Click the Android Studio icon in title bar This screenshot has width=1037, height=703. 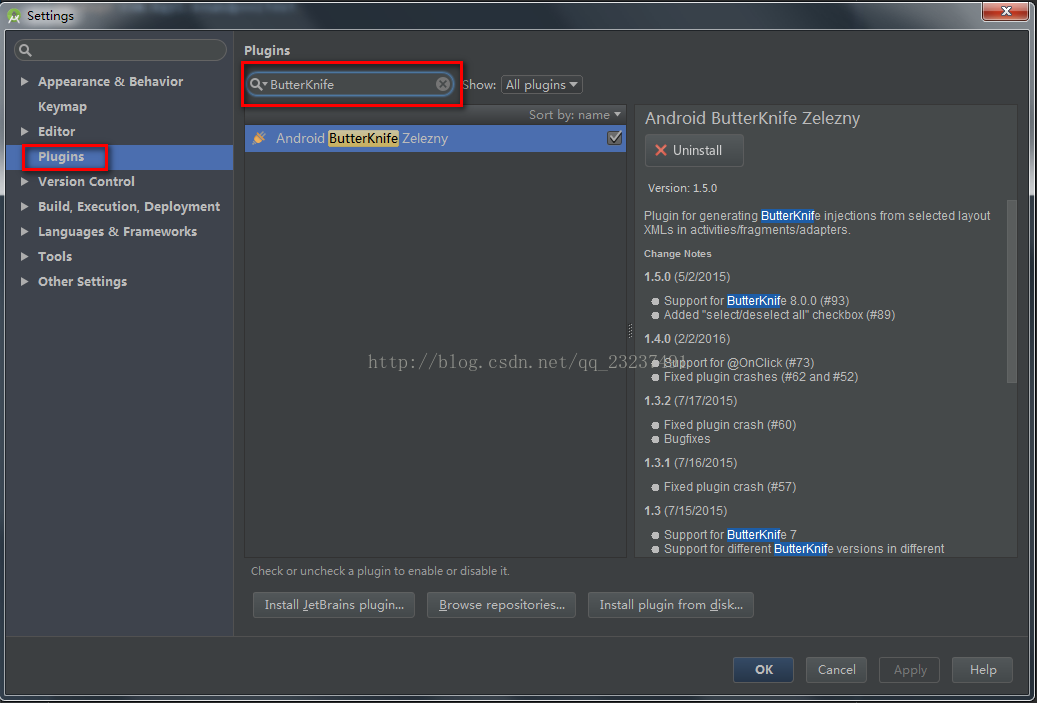coord(13,15)
